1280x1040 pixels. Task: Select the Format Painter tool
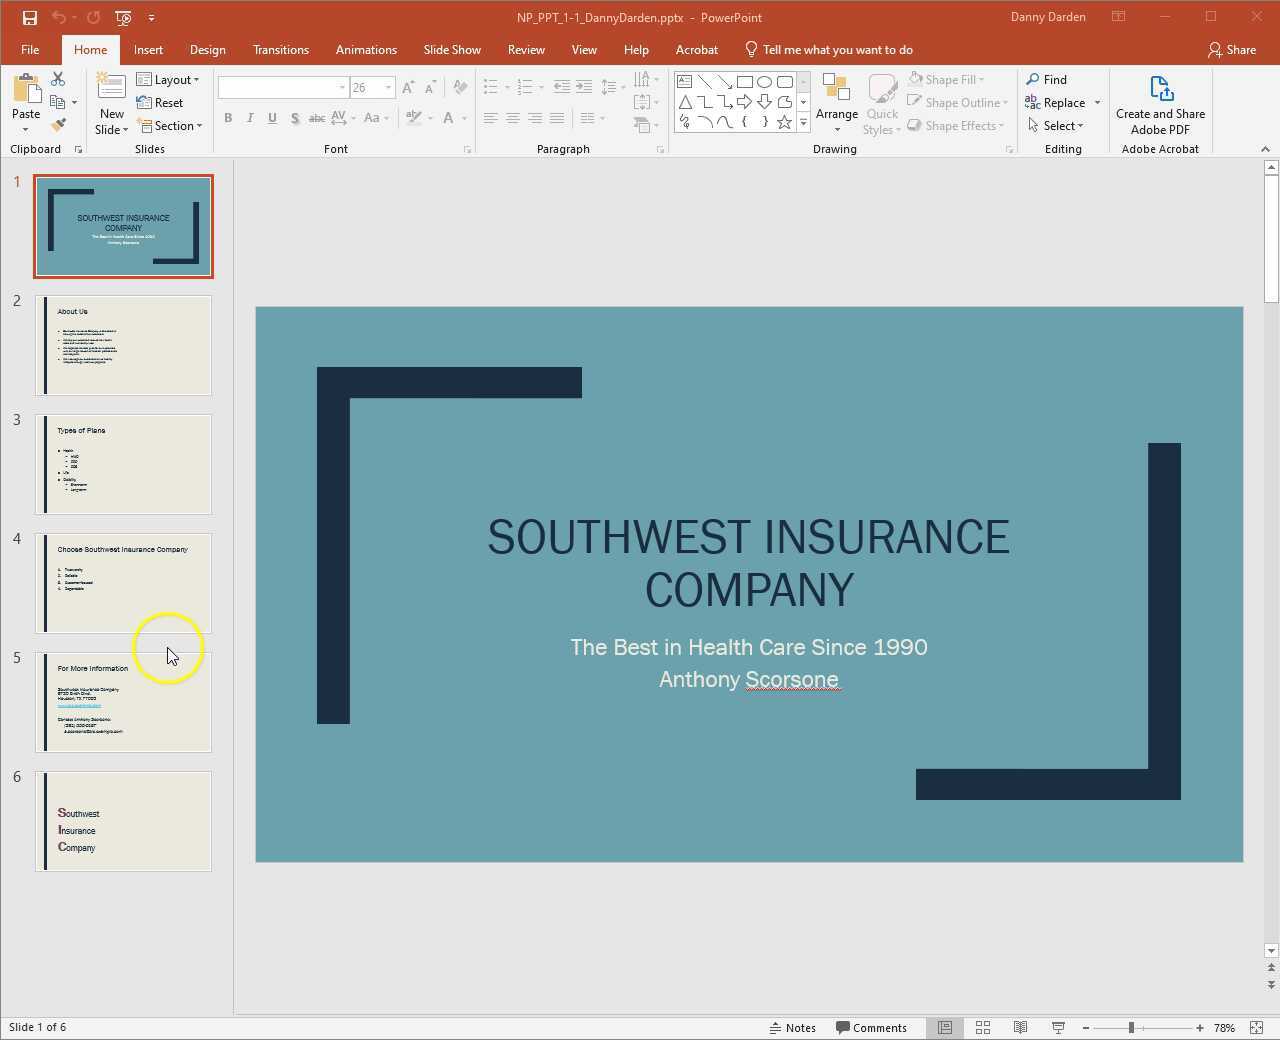click(58, 123)
